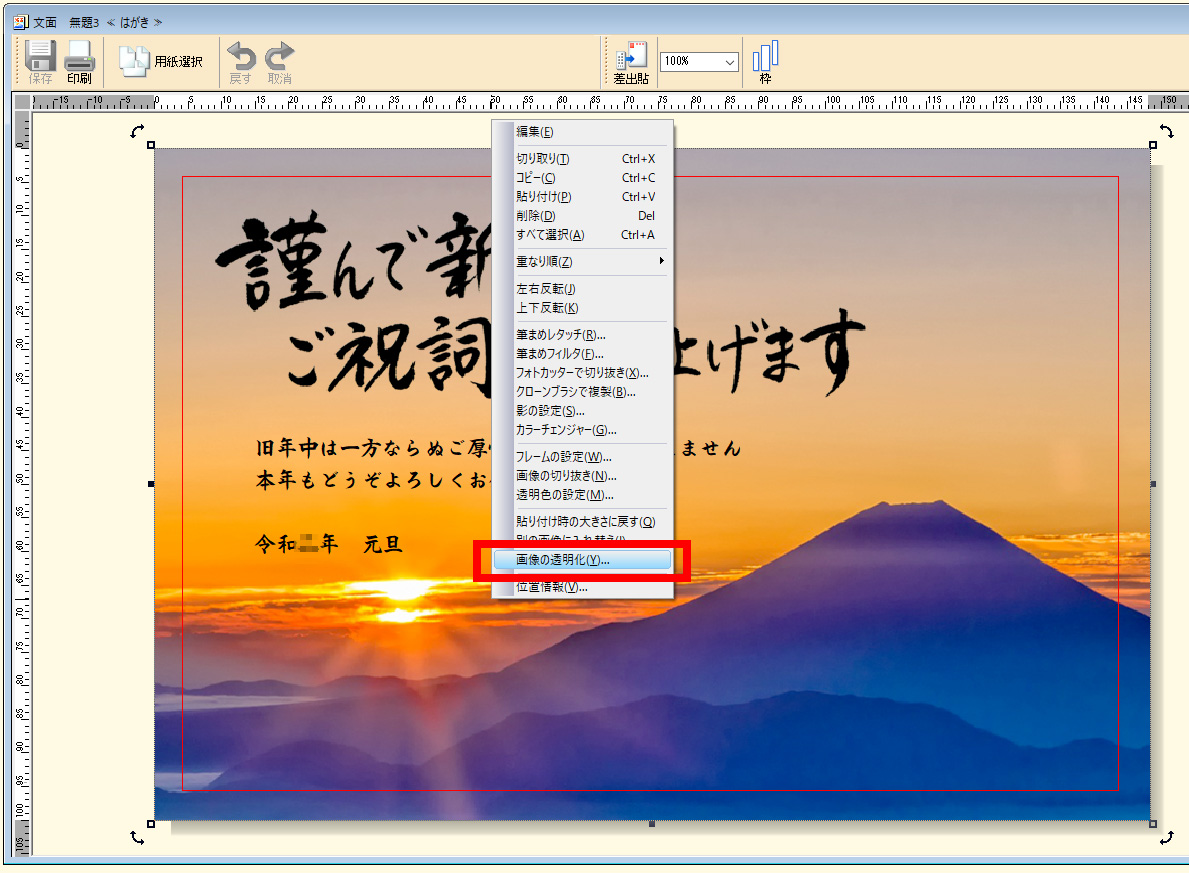Select 貼り付け時の大きさに戻す(Q)
1189x873 pixels.
pos(582,522)
